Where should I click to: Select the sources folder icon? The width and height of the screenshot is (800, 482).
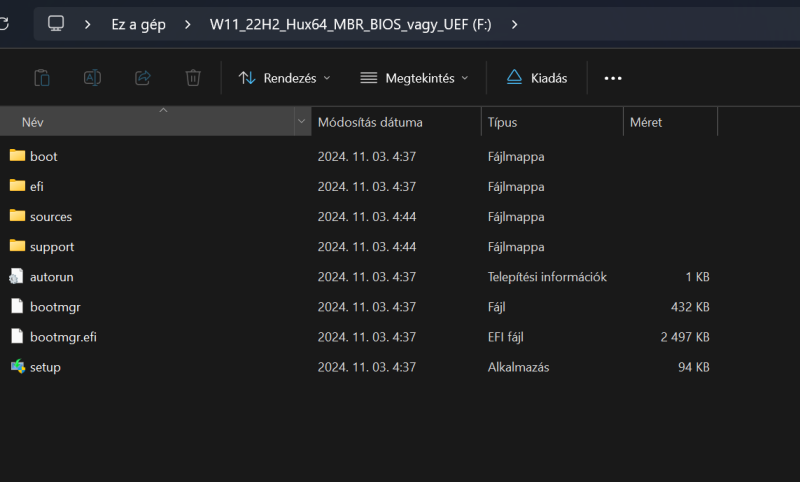17,215
